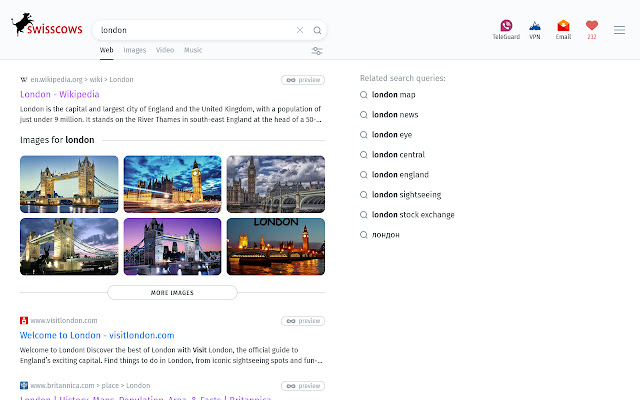Click magnifier icon beside london sightseeing
This screenshot has height=400, width=640.
(x=364, y=195)
